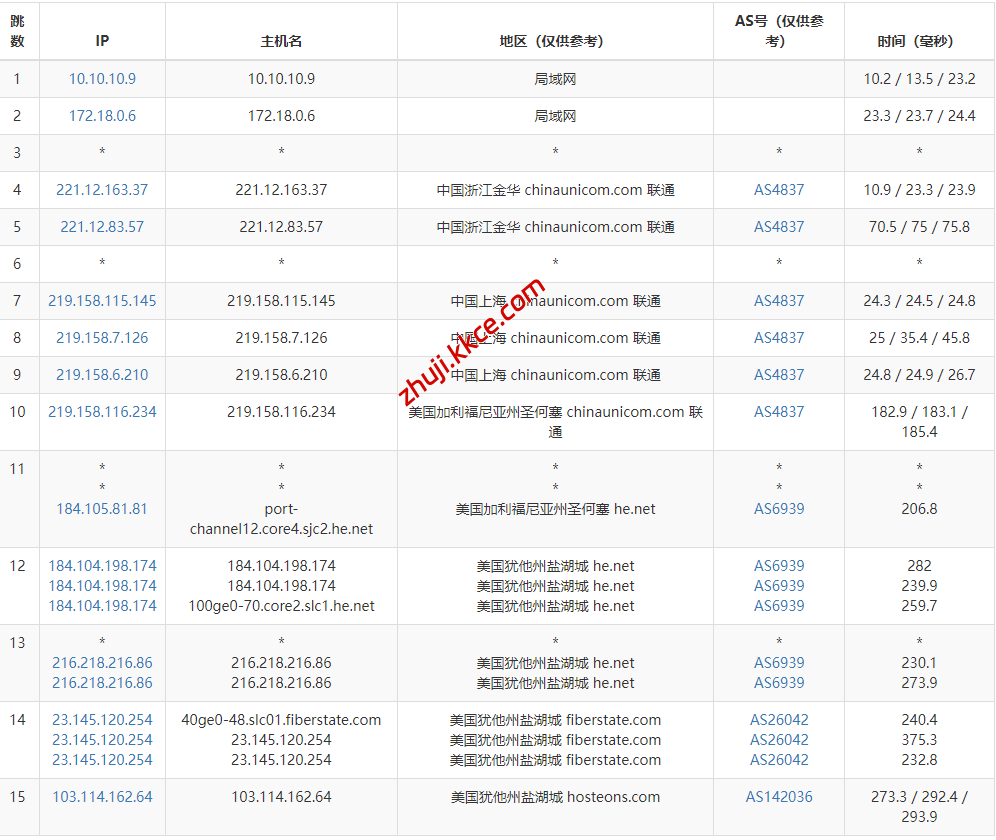Click blue IP link 103.114.162.64
Screen dimensions: 996x840
coord(102,797)
